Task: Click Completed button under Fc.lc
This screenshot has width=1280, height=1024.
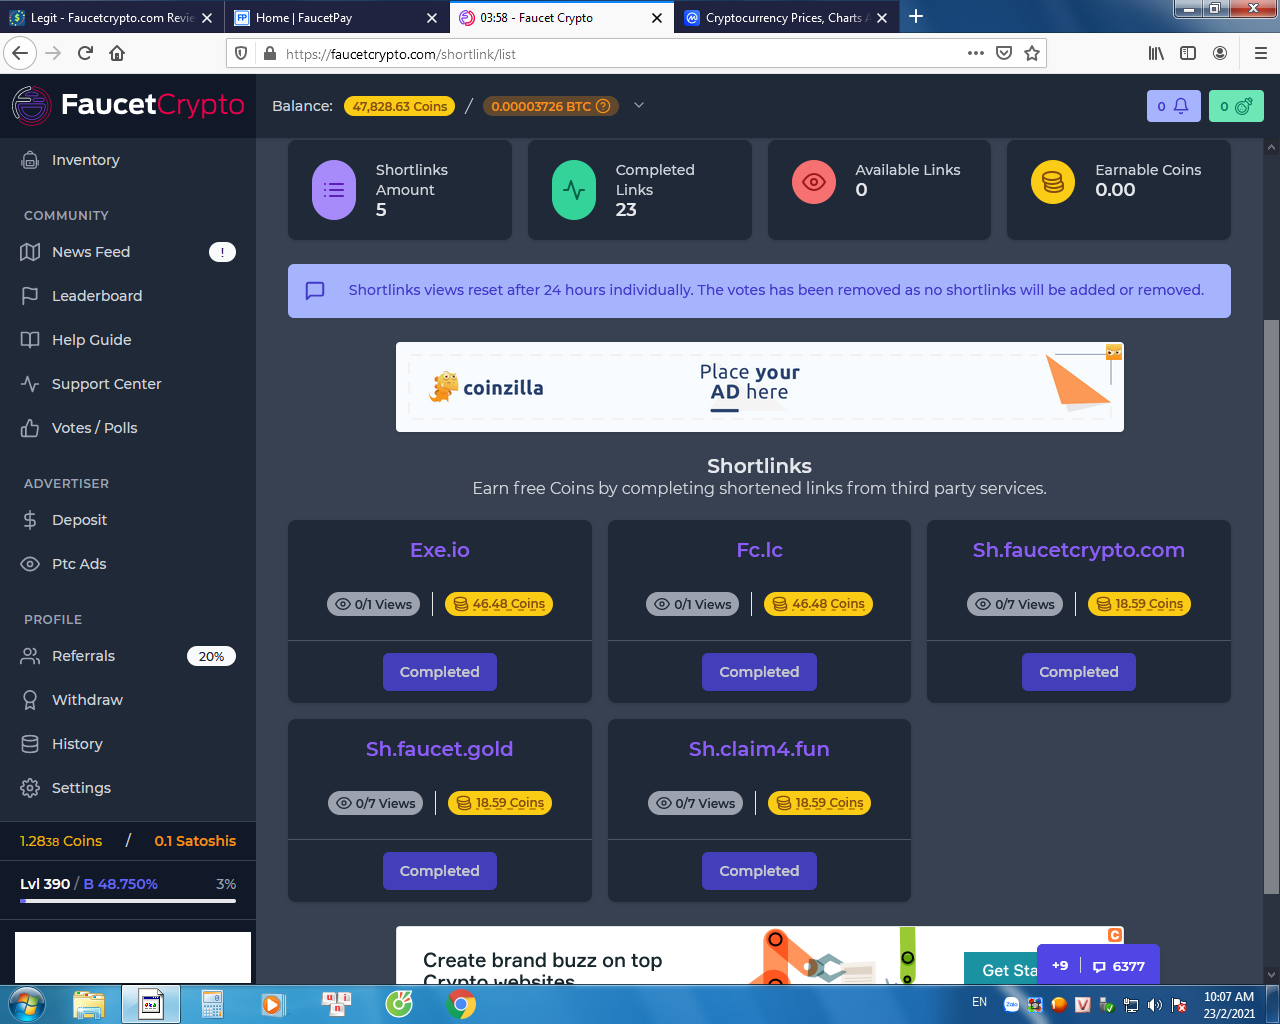Action: click(759, 672)
